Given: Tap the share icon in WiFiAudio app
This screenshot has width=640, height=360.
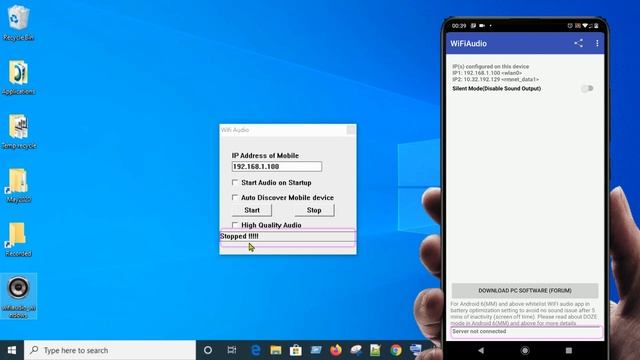Looking at the screenshot, I should [578, 43].
